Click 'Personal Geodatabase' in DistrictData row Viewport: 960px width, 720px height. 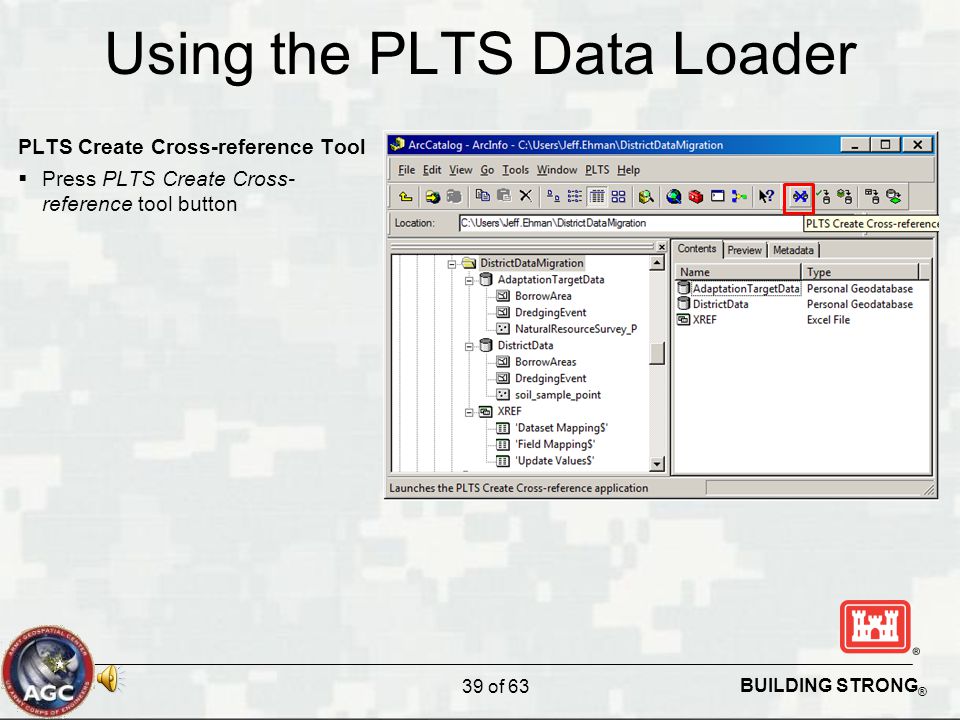[x=860, y=304]
